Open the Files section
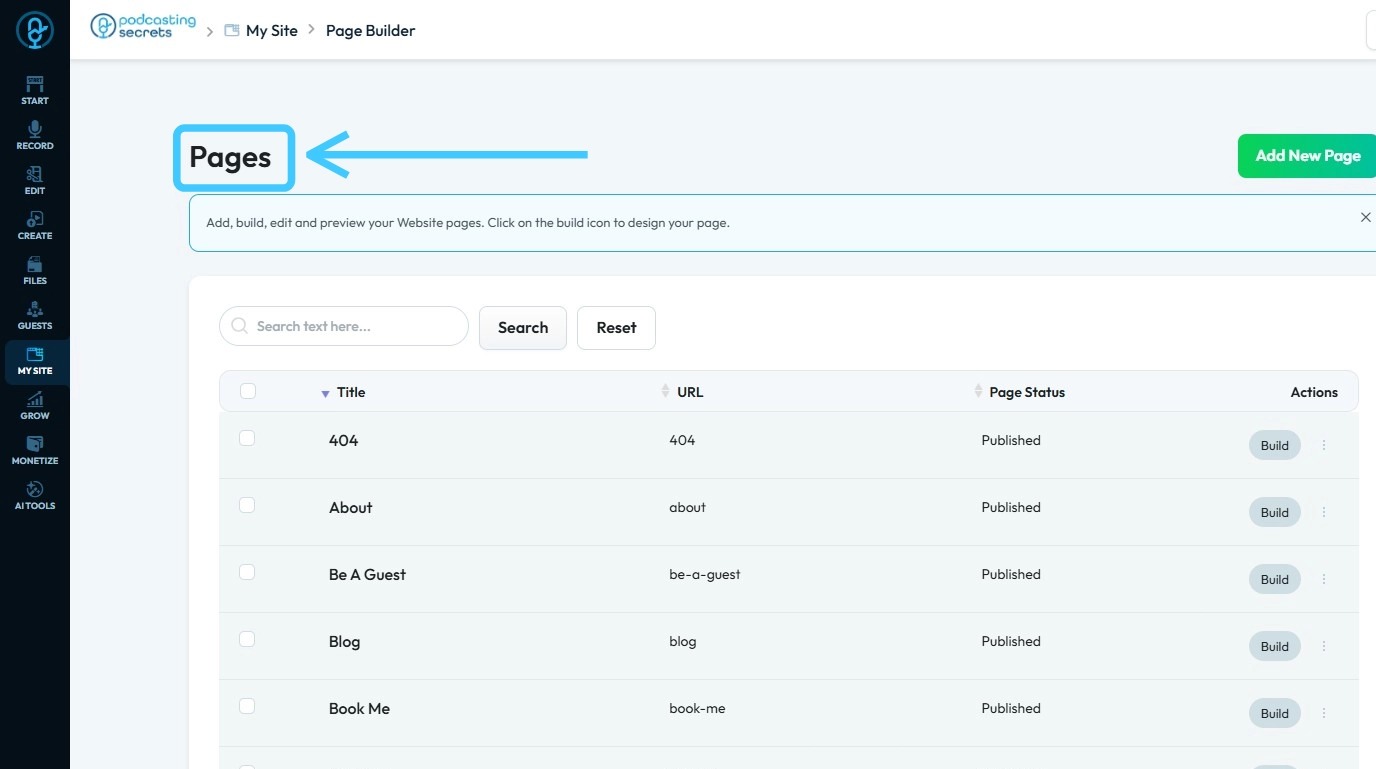Viewport: 1376px width, 769px height. [x=35, y=269]
